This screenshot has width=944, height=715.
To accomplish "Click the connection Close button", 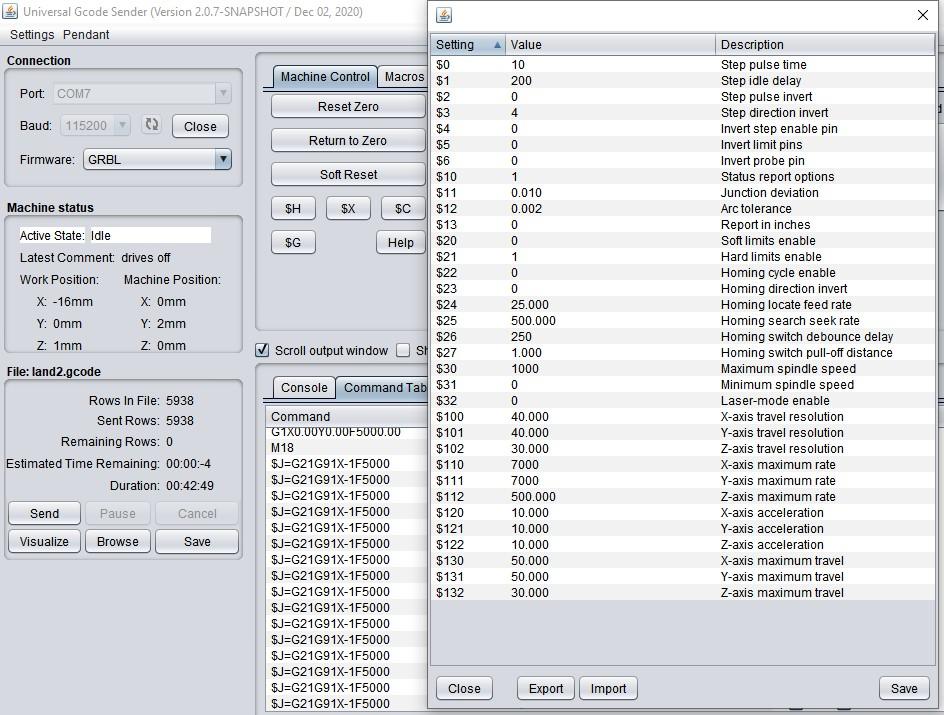I will [x=200, y=126].
